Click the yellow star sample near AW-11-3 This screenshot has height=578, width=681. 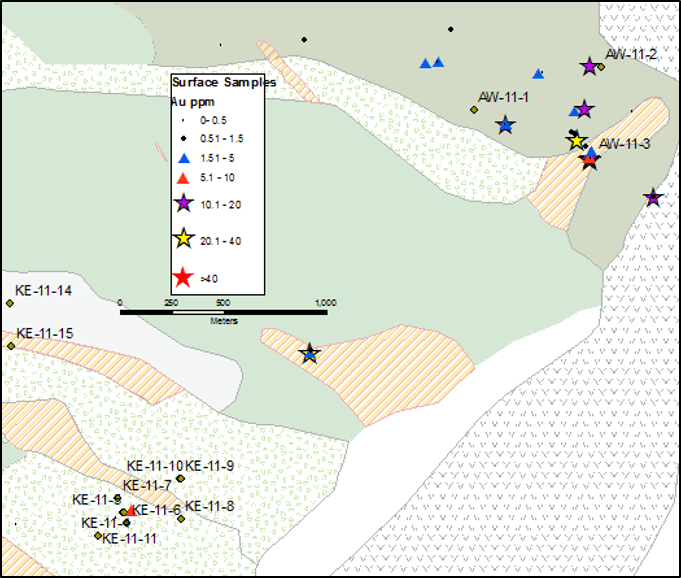(576, 141)
